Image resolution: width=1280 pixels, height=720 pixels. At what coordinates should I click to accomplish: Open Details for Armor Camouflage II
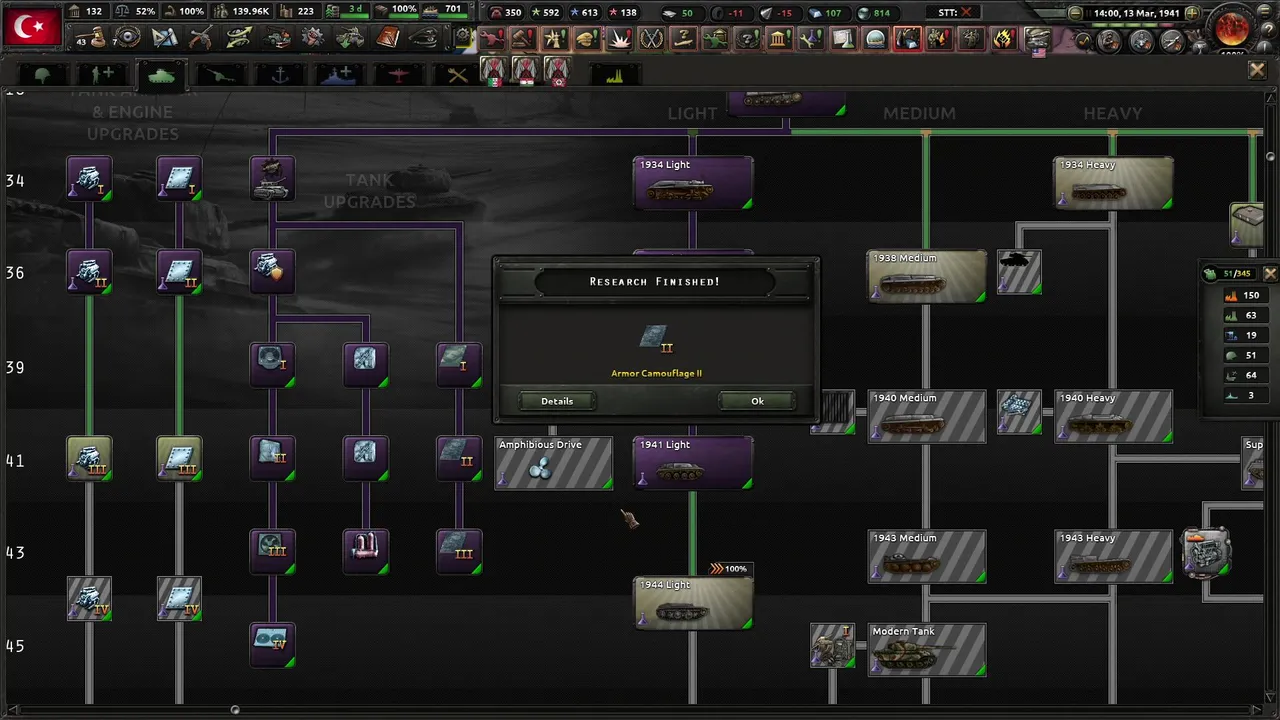[557, 401]
